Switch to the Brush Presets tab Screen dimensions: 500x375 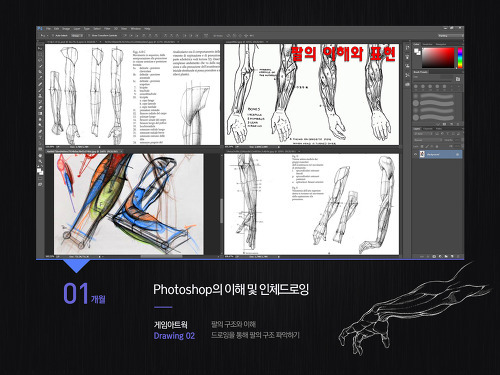[421, 72]
